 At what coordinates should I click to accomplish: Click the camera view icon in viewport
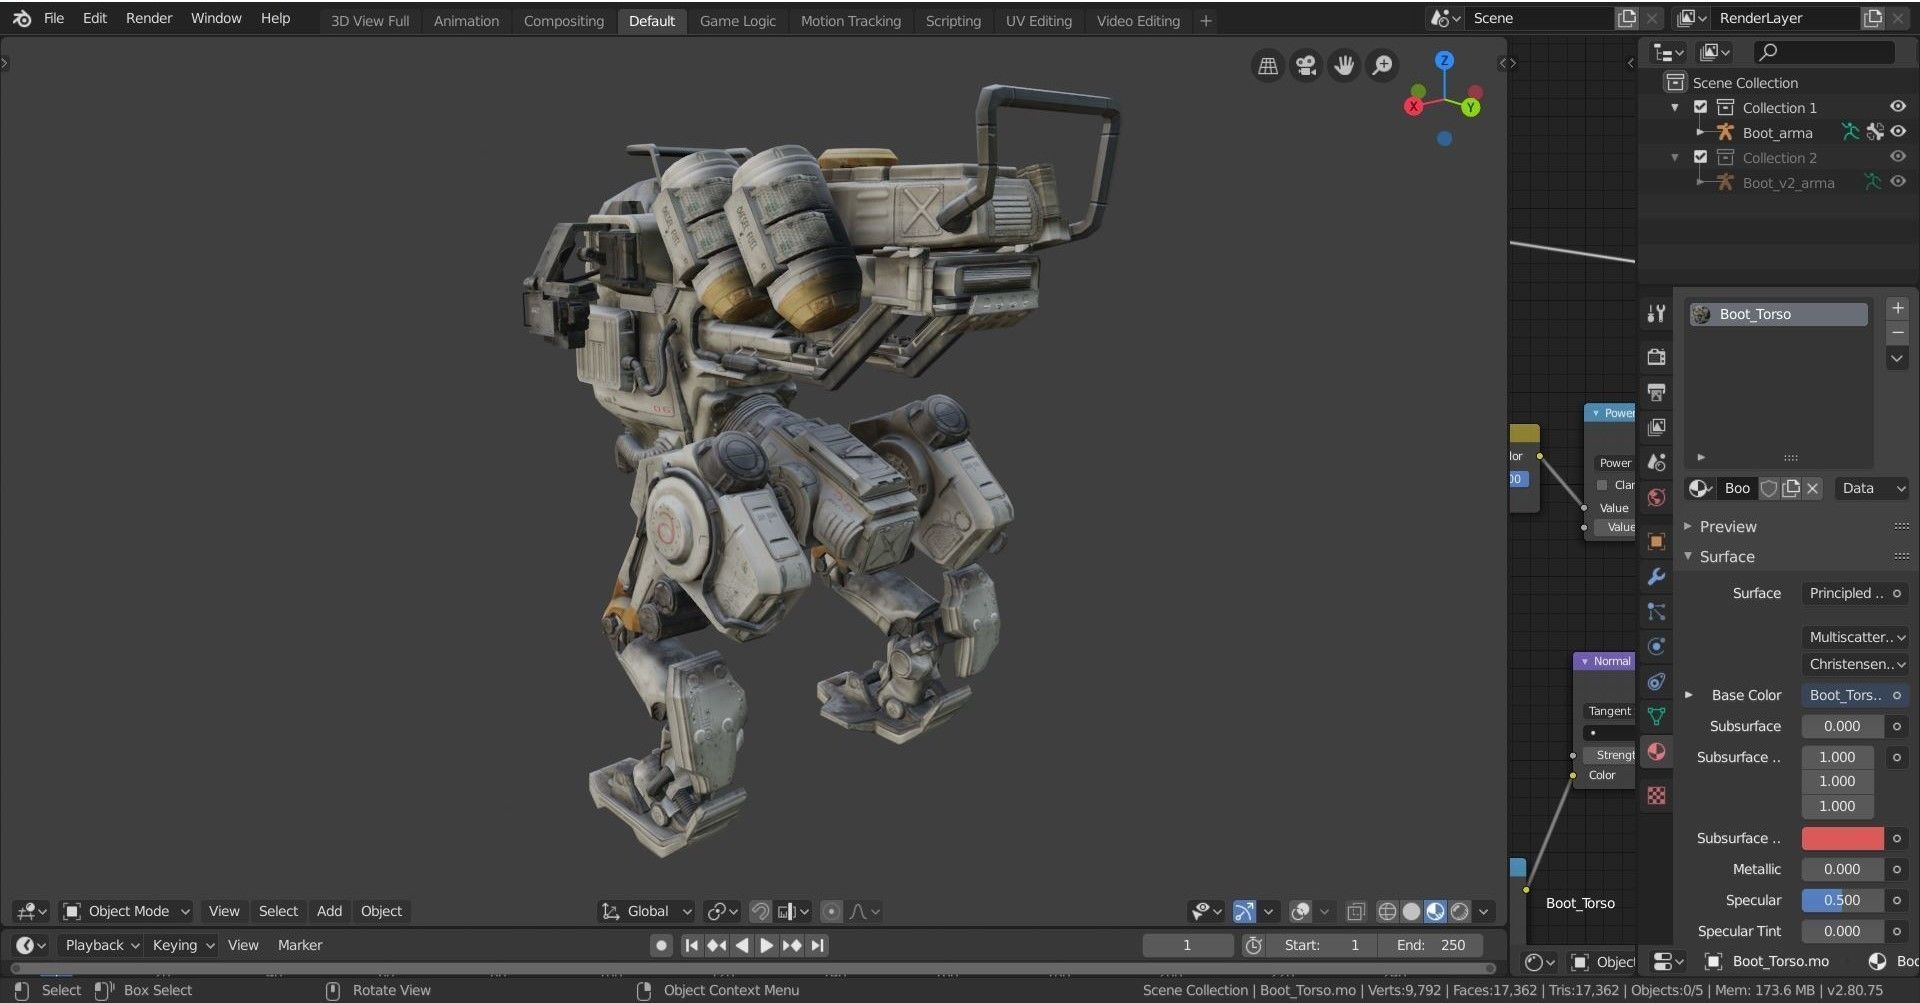point(1305,66)
